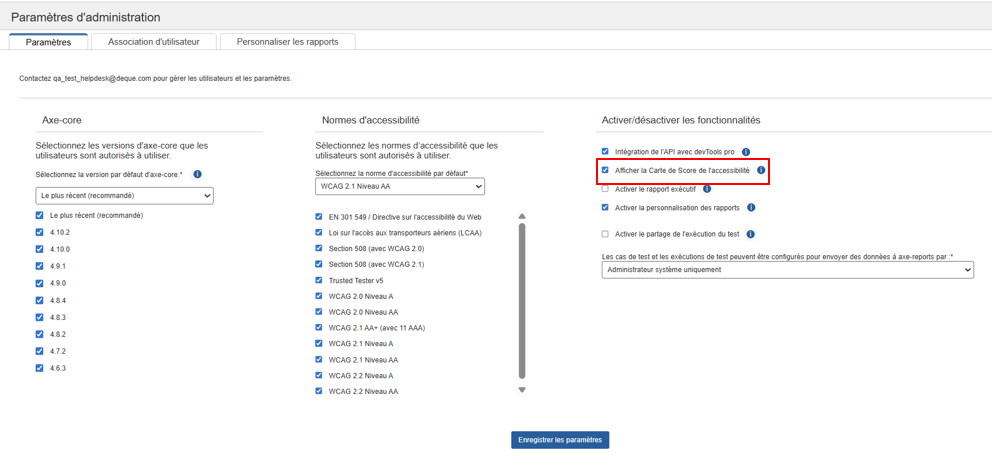Click scroll down arrow in standards list
This screenshot has width=992, height=467.
click(x=522, y=390)
